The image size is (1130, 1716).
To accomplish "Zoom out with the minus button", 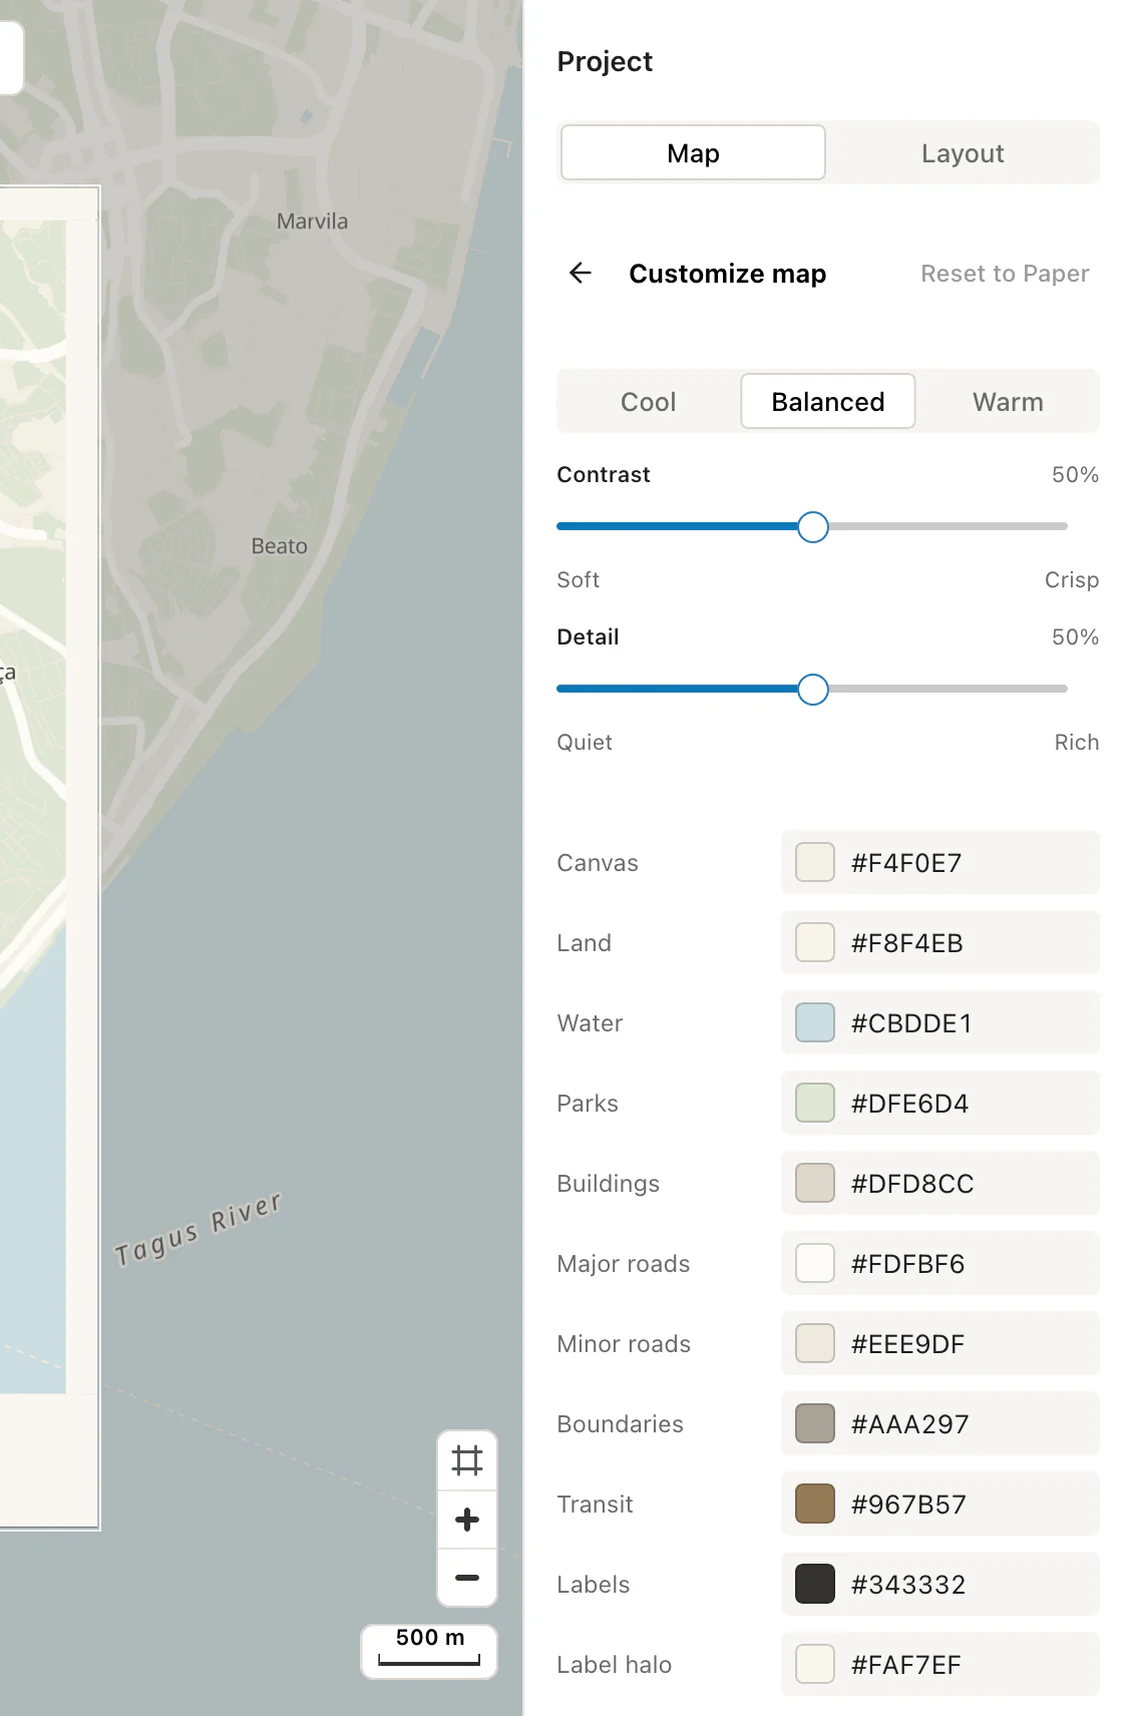I will [467, 1578].
